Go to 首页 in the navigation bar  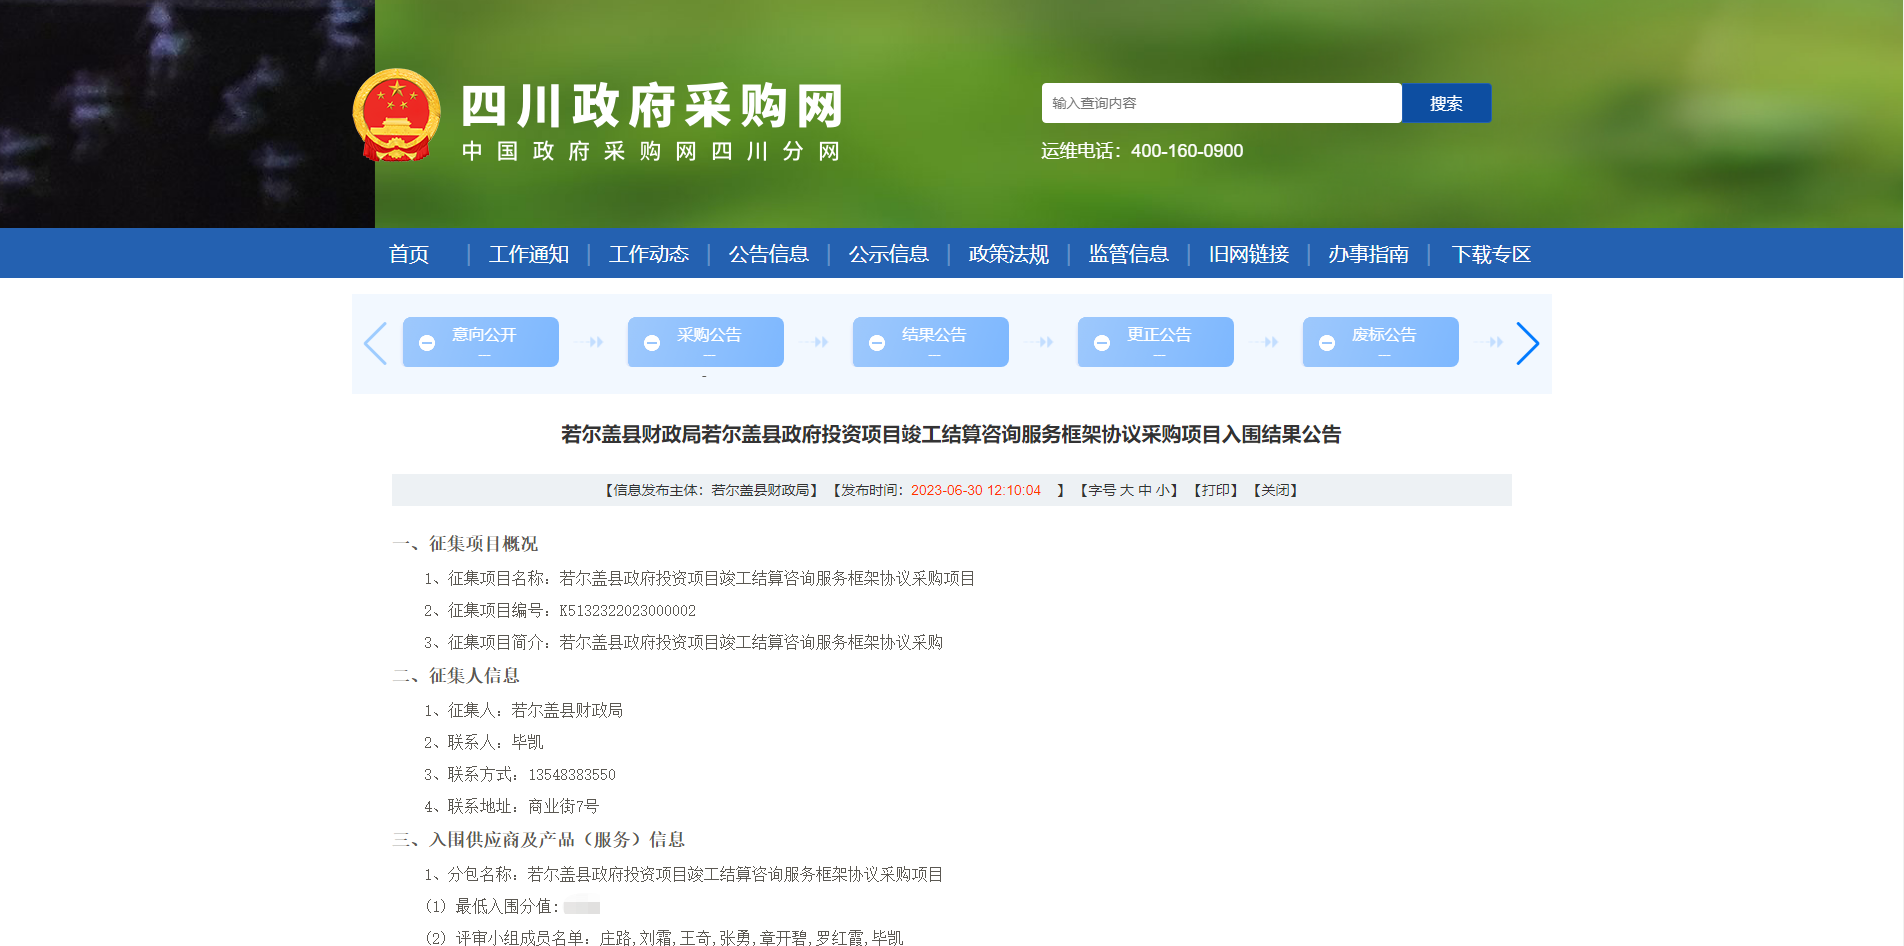(409, 254)
